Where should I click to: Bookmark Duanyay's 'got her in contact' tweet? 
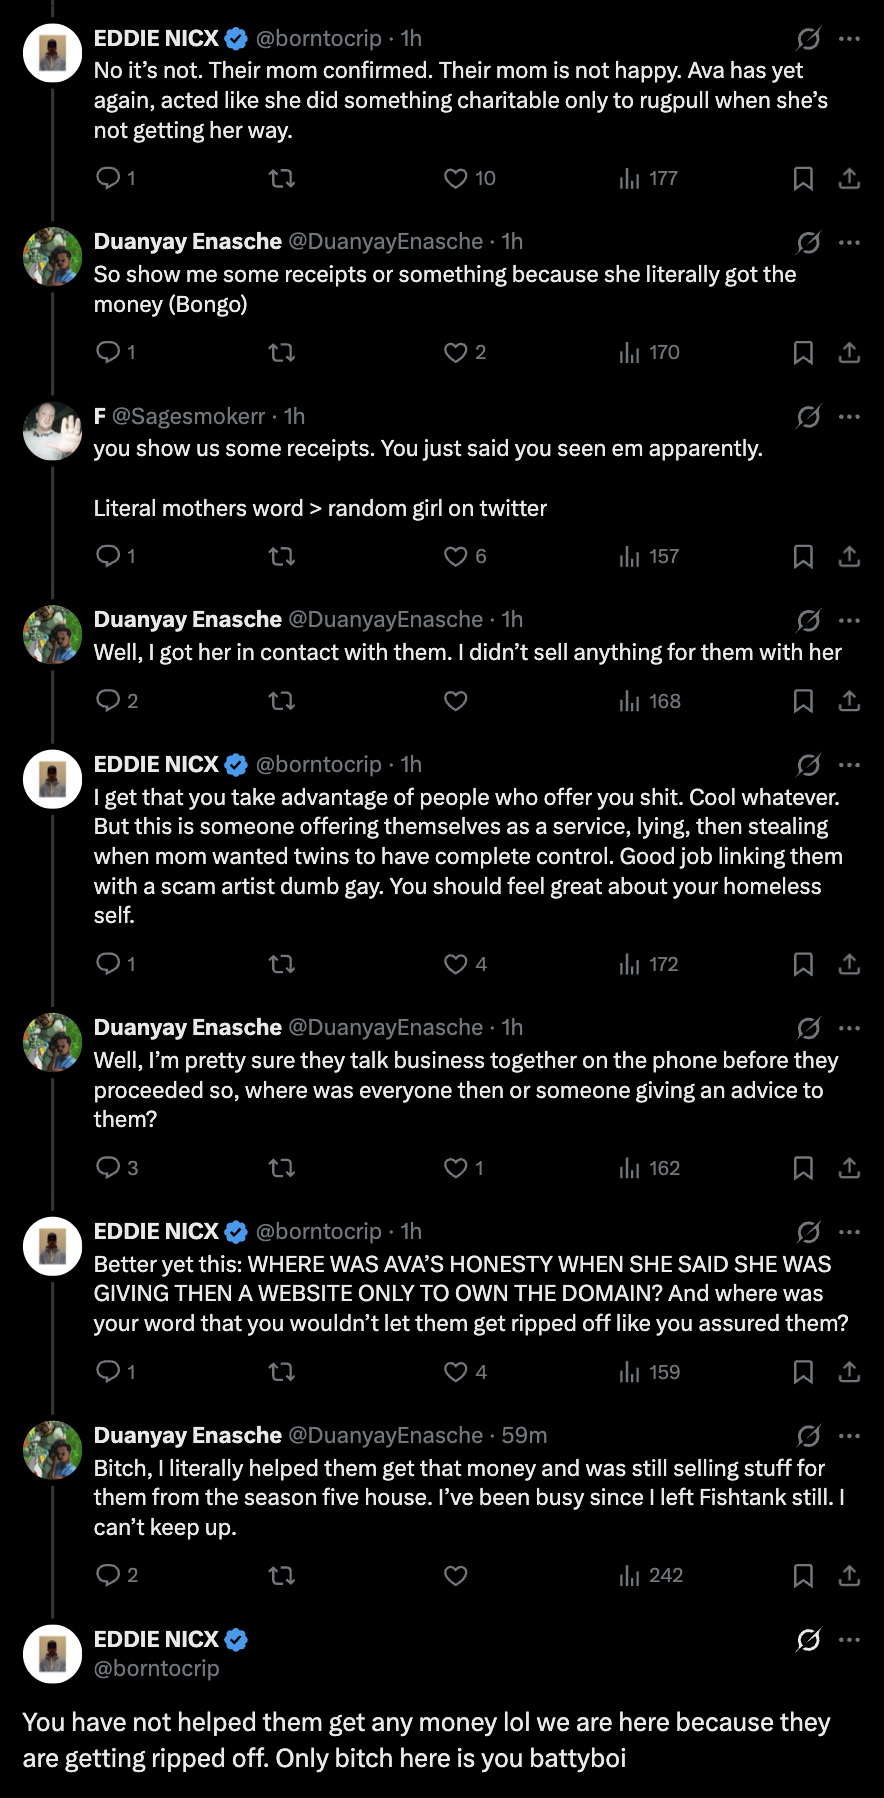pyautogui.click(x=803, y=701)
